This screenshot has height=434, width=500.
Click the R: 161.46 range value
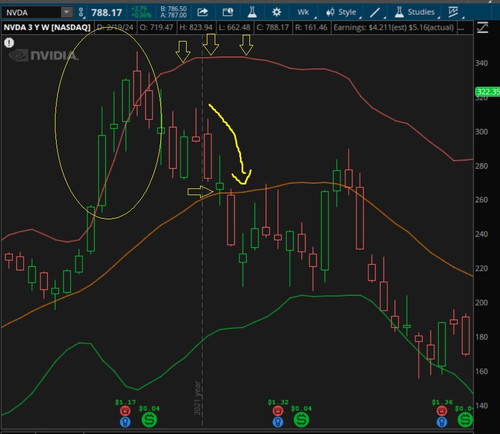pyautogui.click(x=311, y=27)
